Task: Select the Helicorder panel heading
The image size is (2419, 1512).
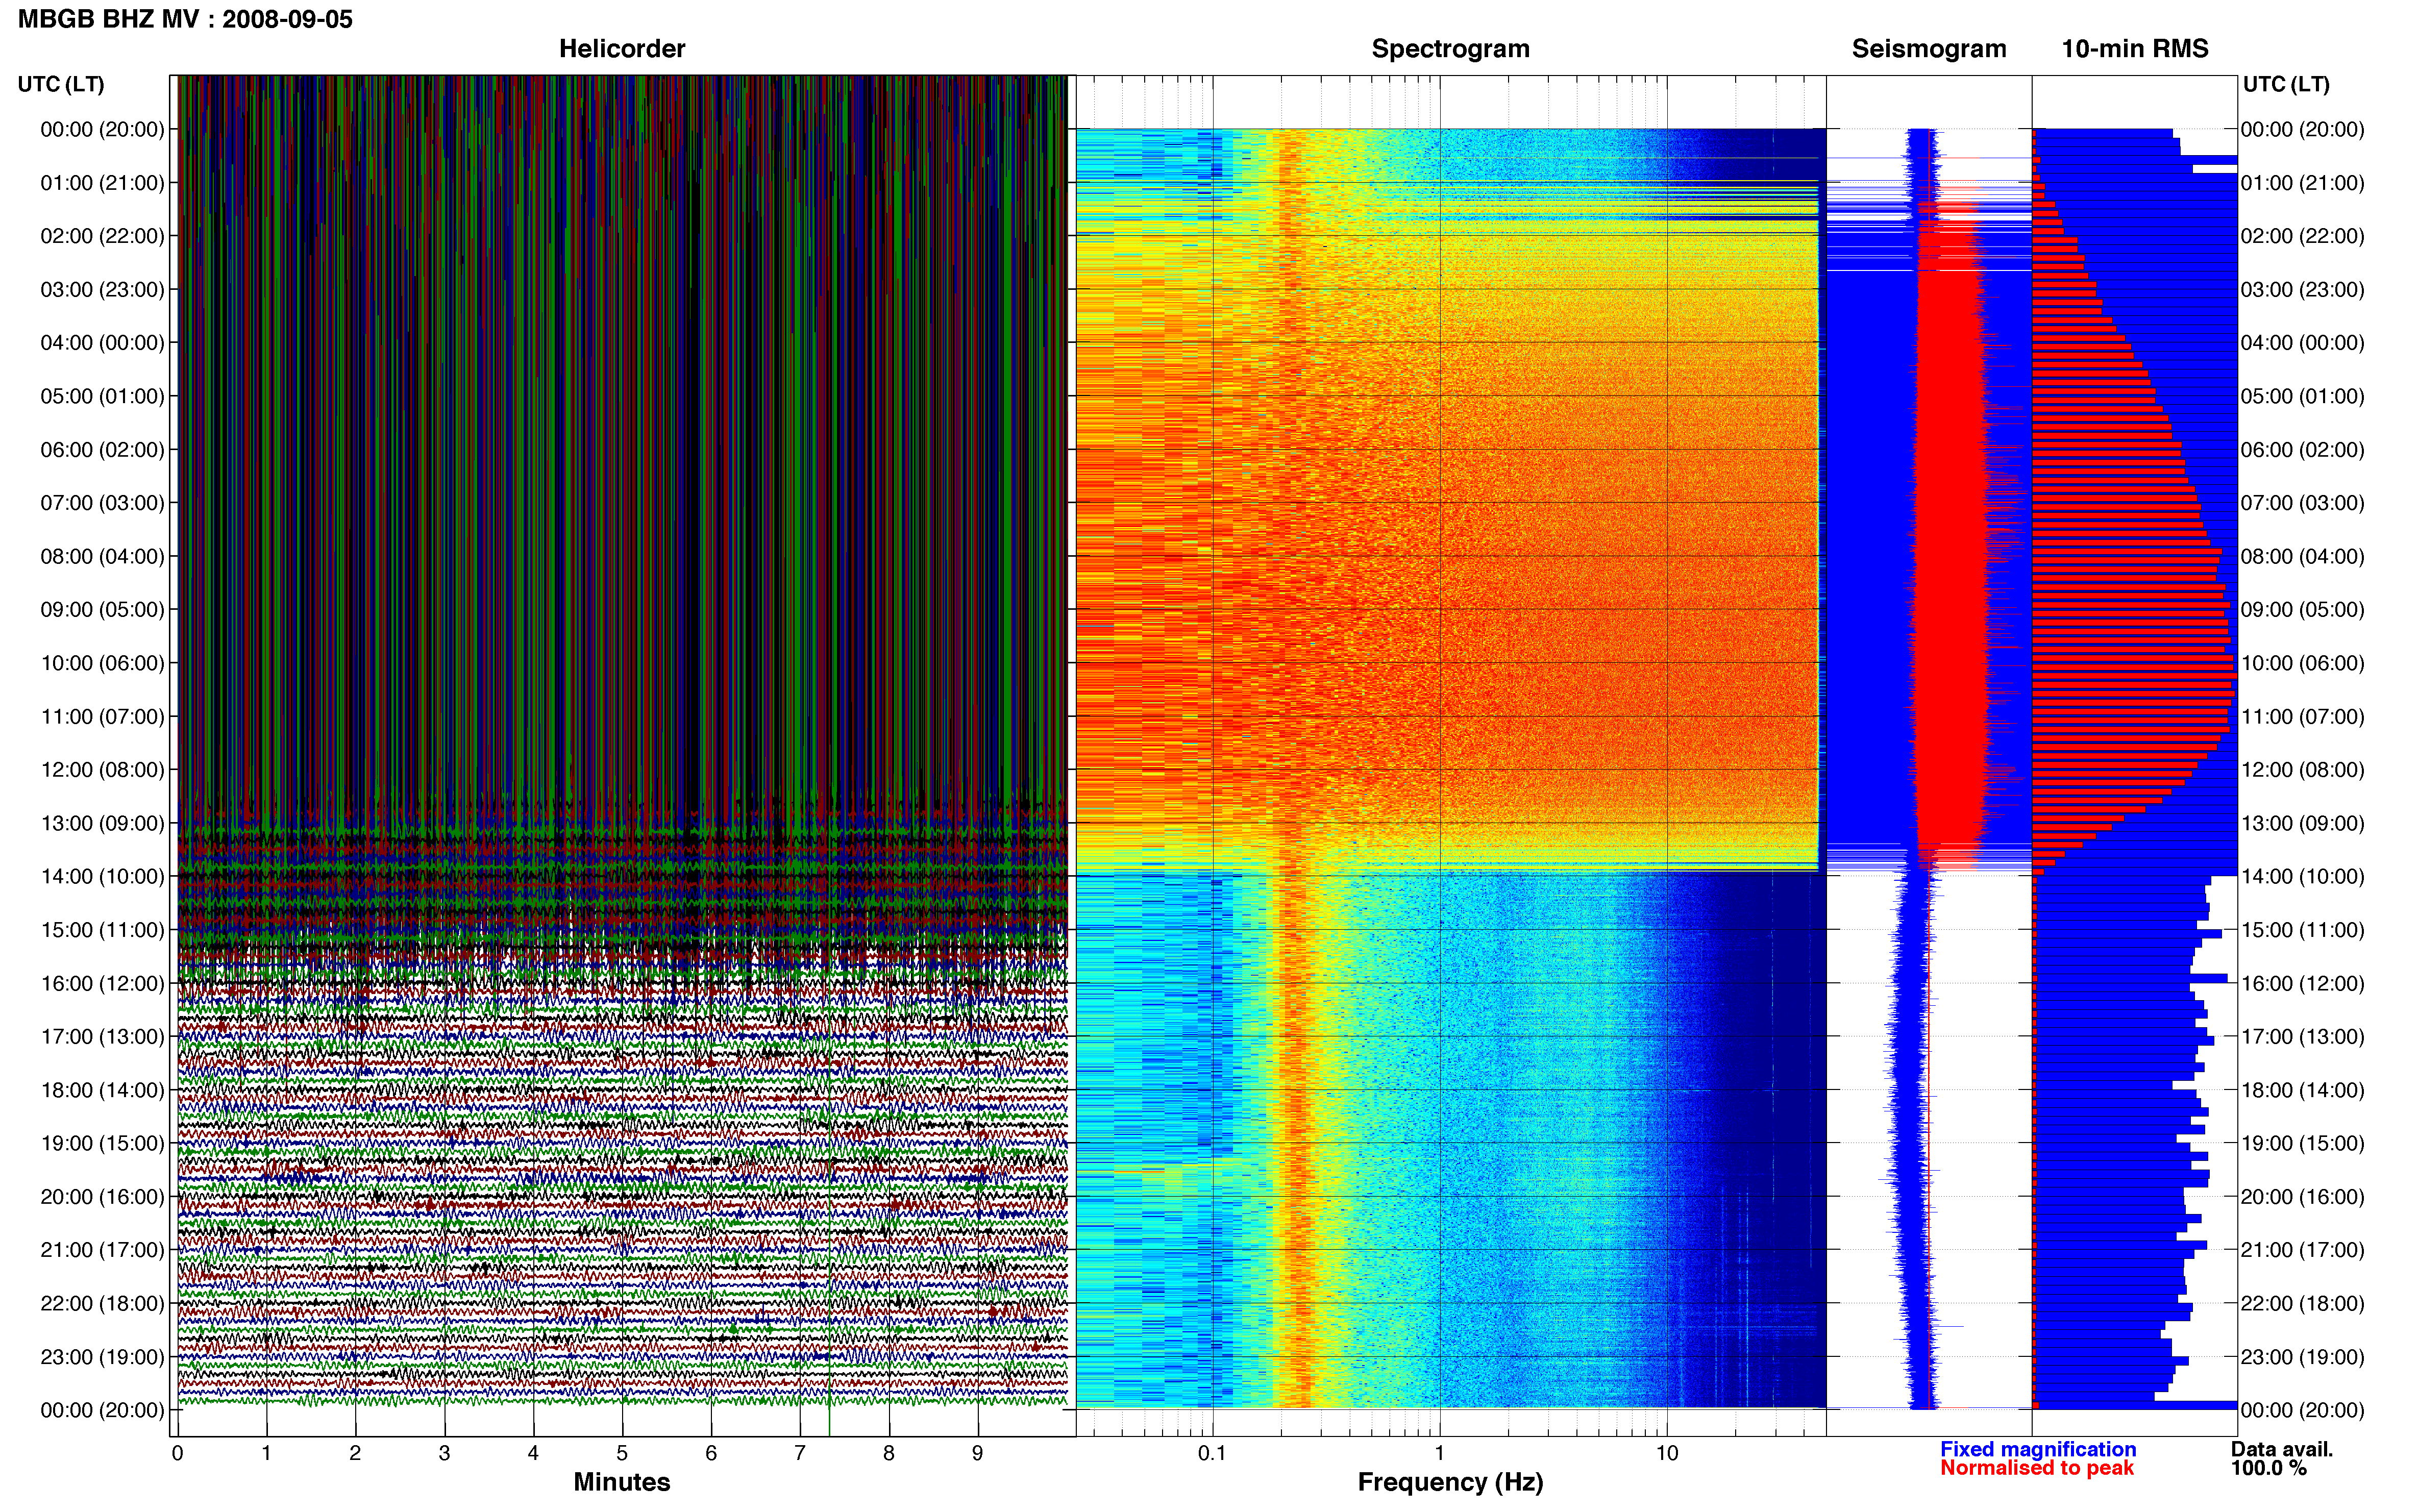Action: (622, 48)
